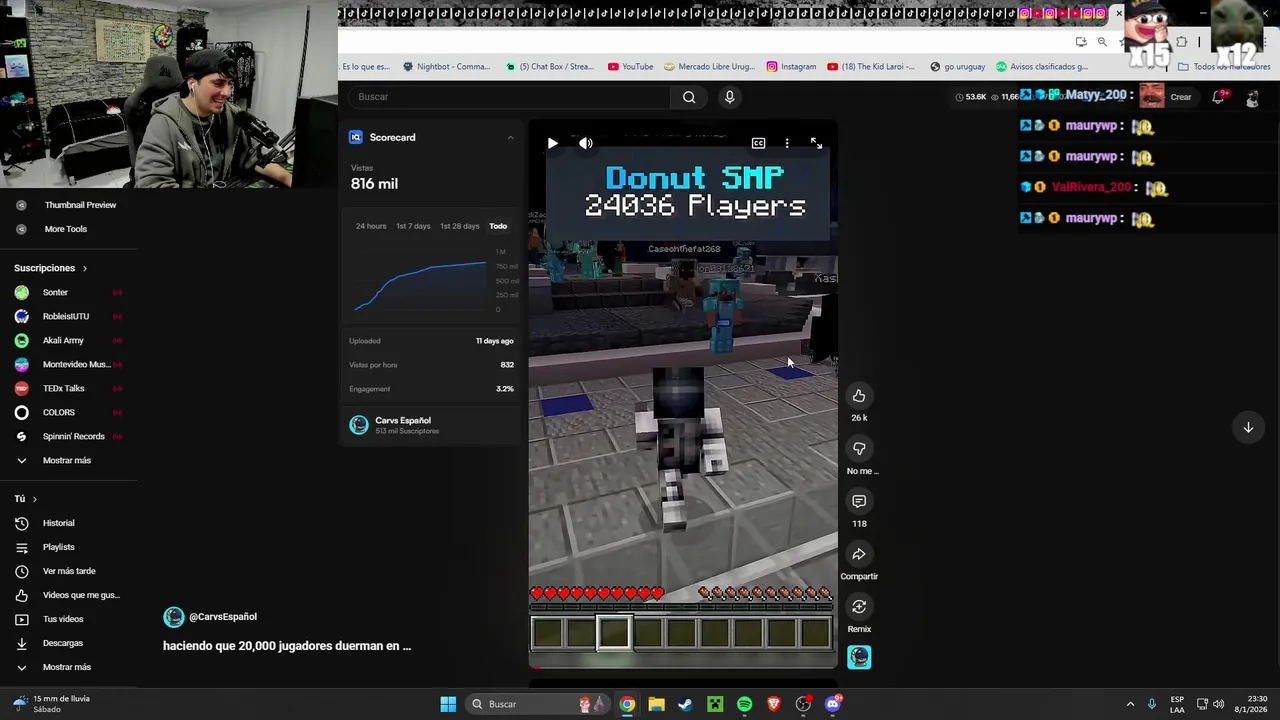Like the short with 26 k likes
1280x720 pixels.
[859, 396]
